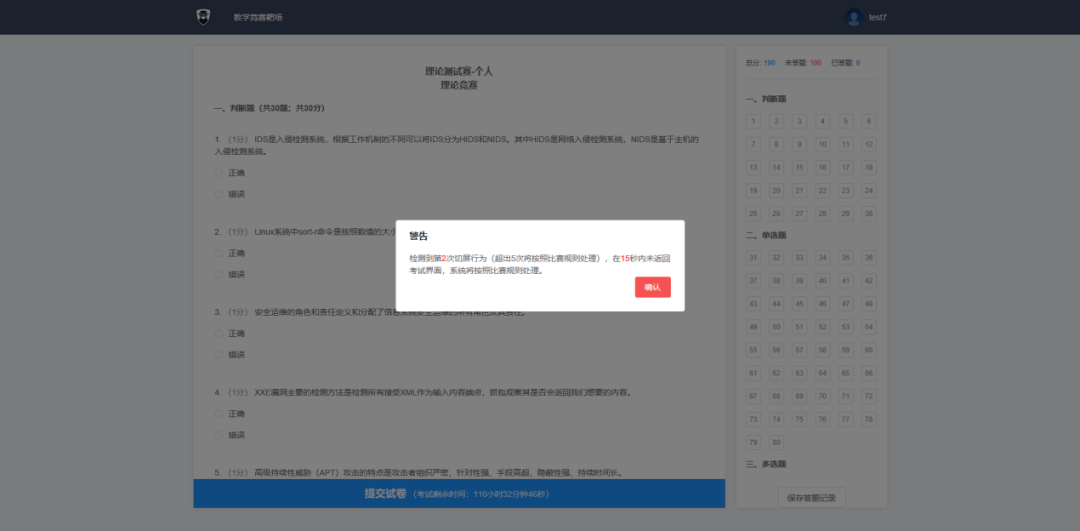Click the 数字竞赛靶场 header title
Image resolution: width=1080 pixels, height=531 pixels.
coord(258,17)
